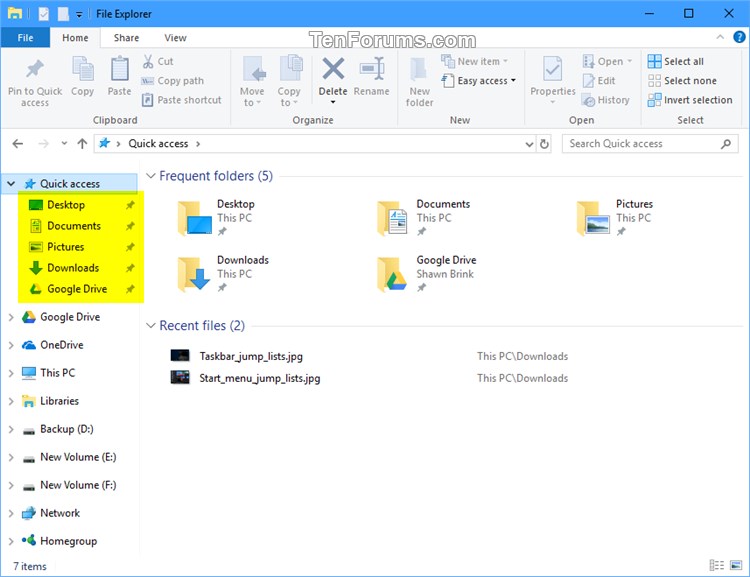Click Select all in ribbon
750x577 pixels.
(676, 61)
